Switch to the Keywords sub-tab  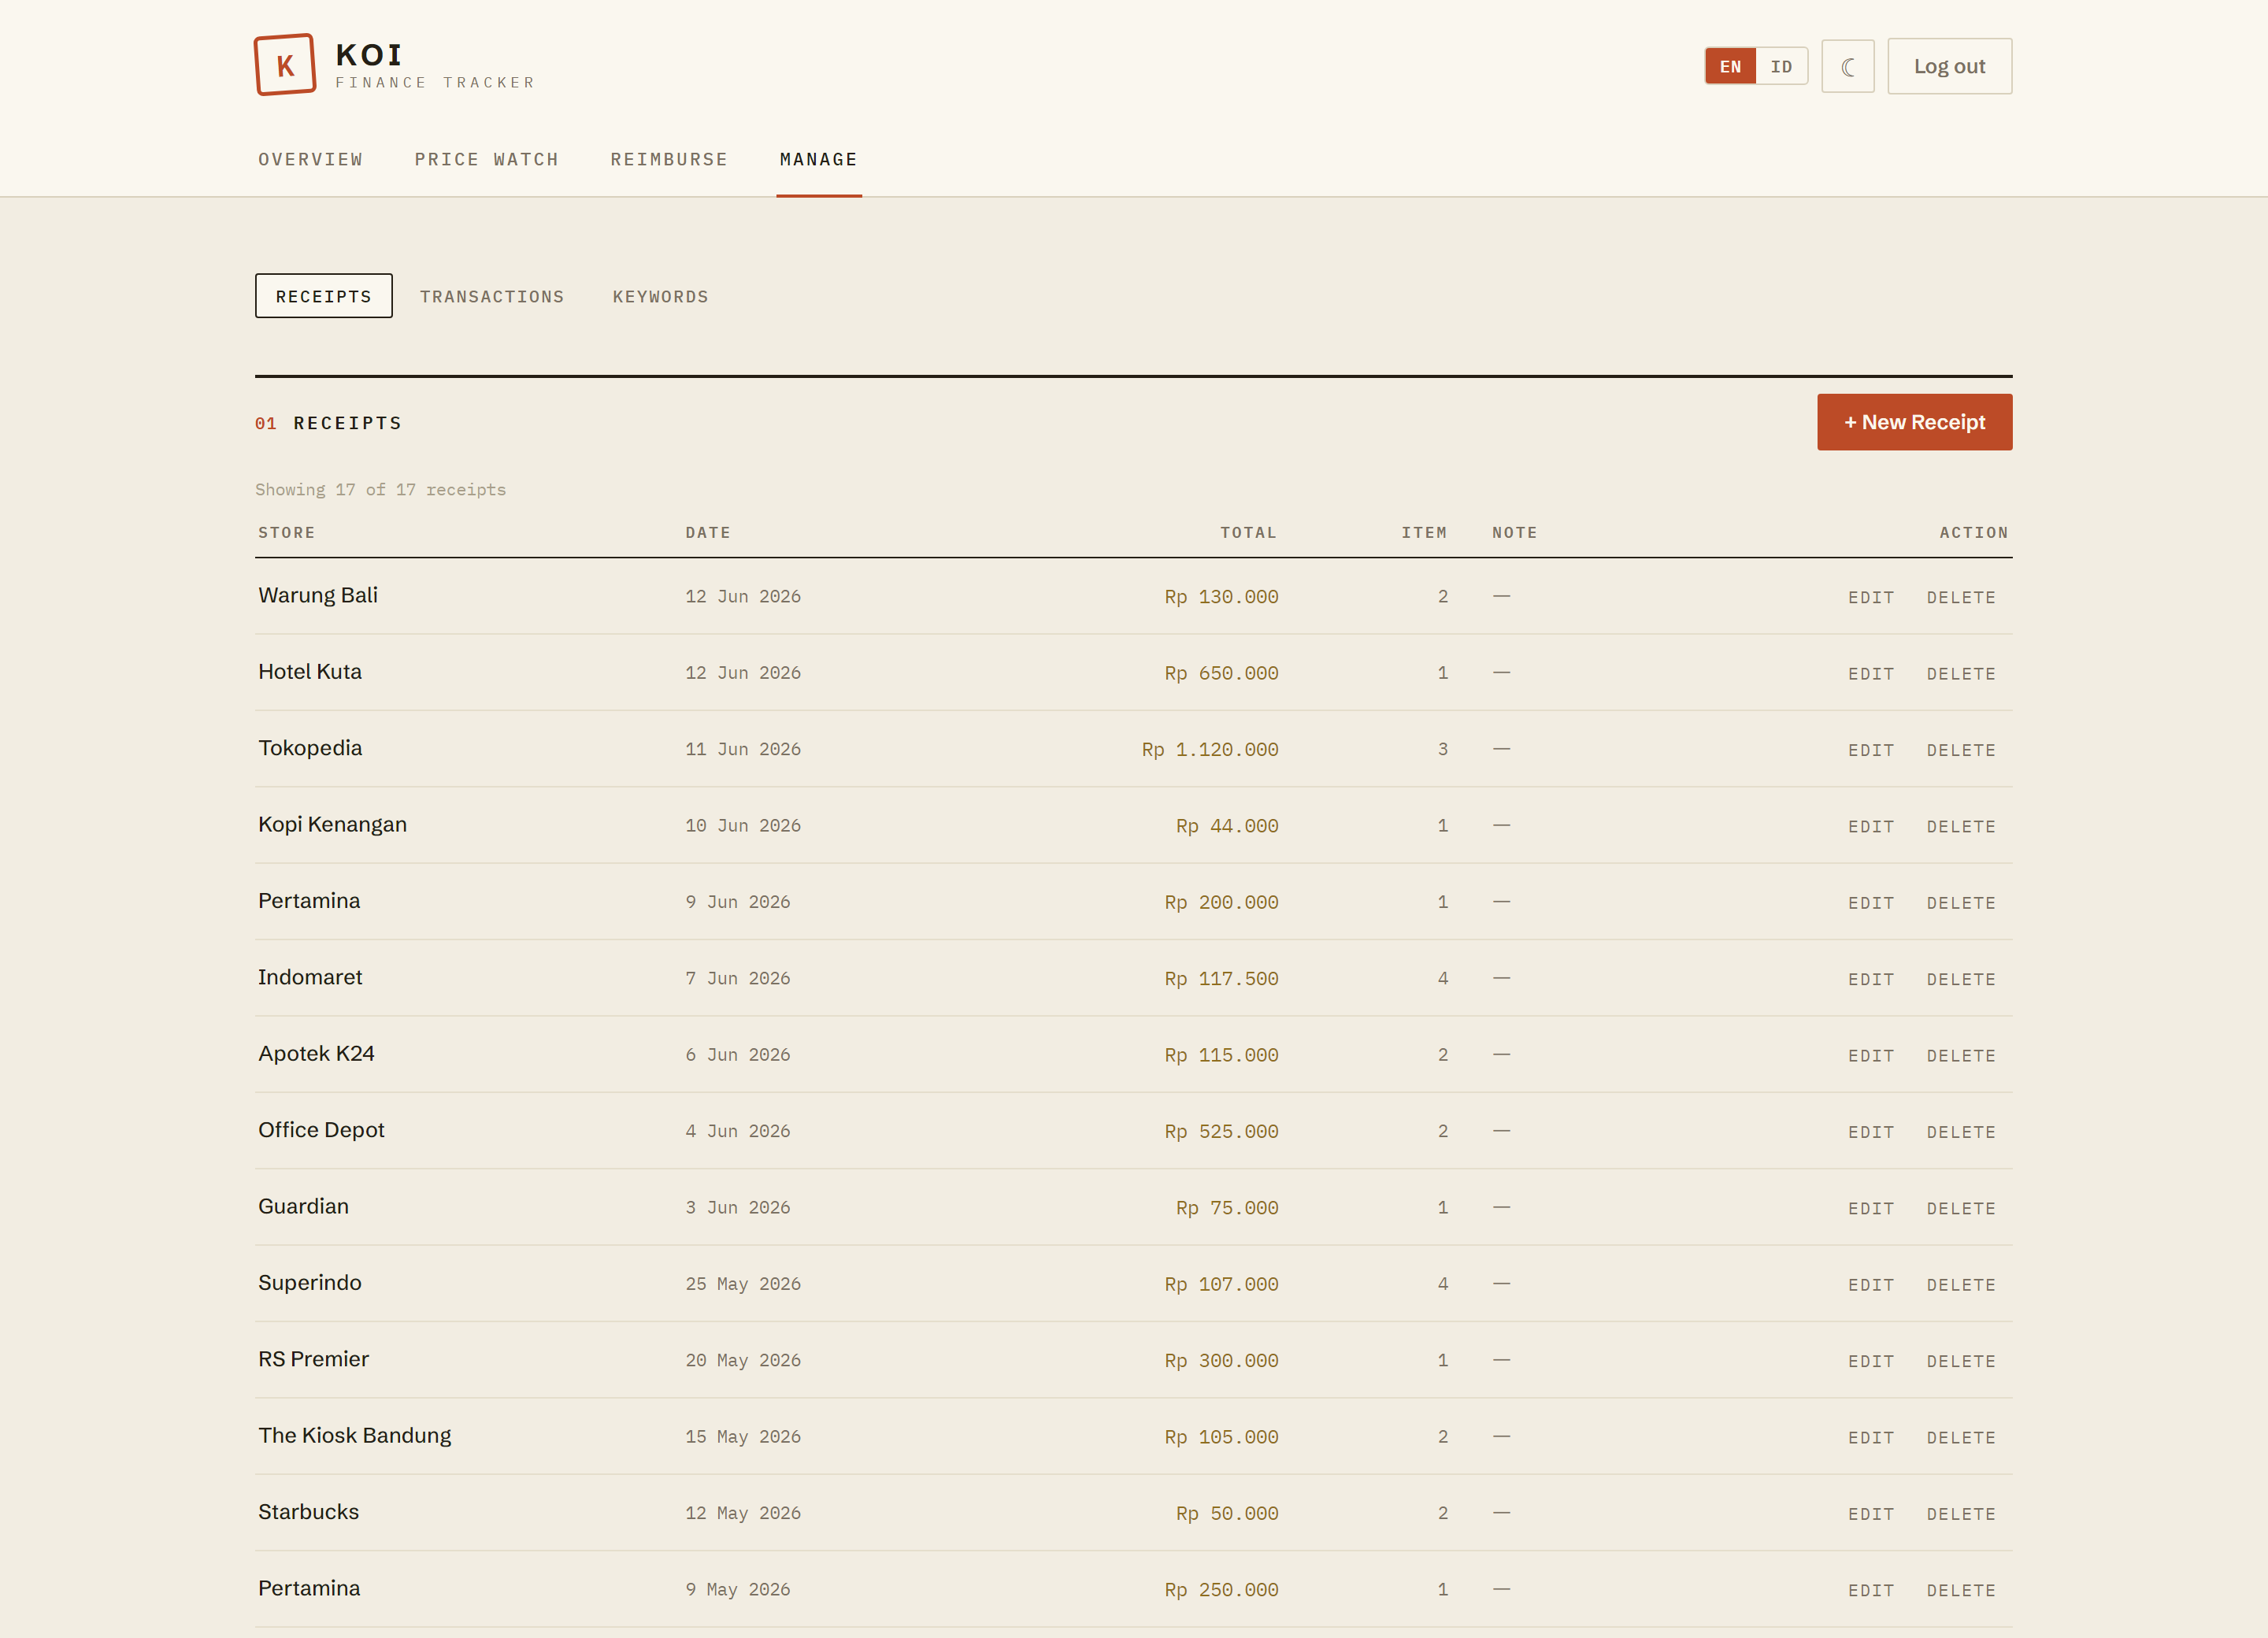(661, 296)
